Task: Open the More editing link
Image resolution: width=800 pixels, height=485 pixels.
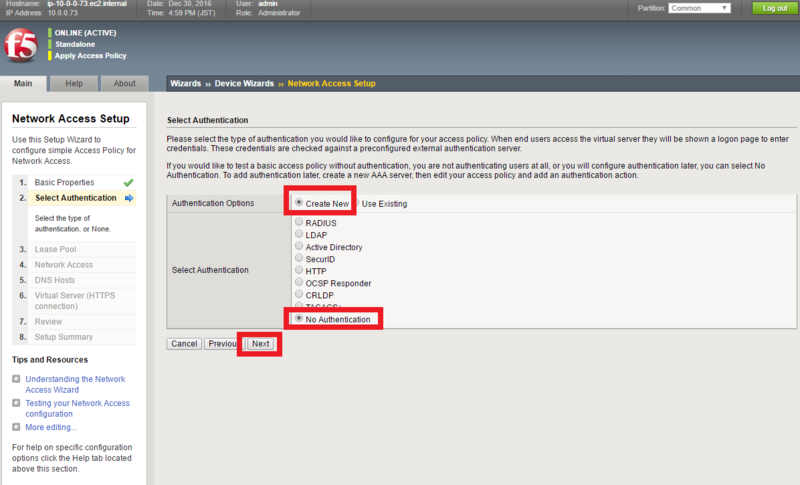Action: tap(51, 427)
